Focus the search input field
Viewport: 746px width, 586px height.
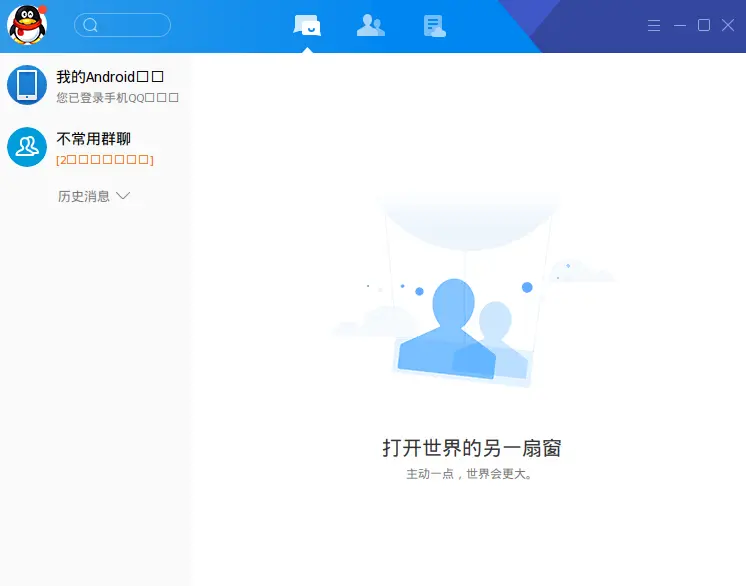(132, 25)
